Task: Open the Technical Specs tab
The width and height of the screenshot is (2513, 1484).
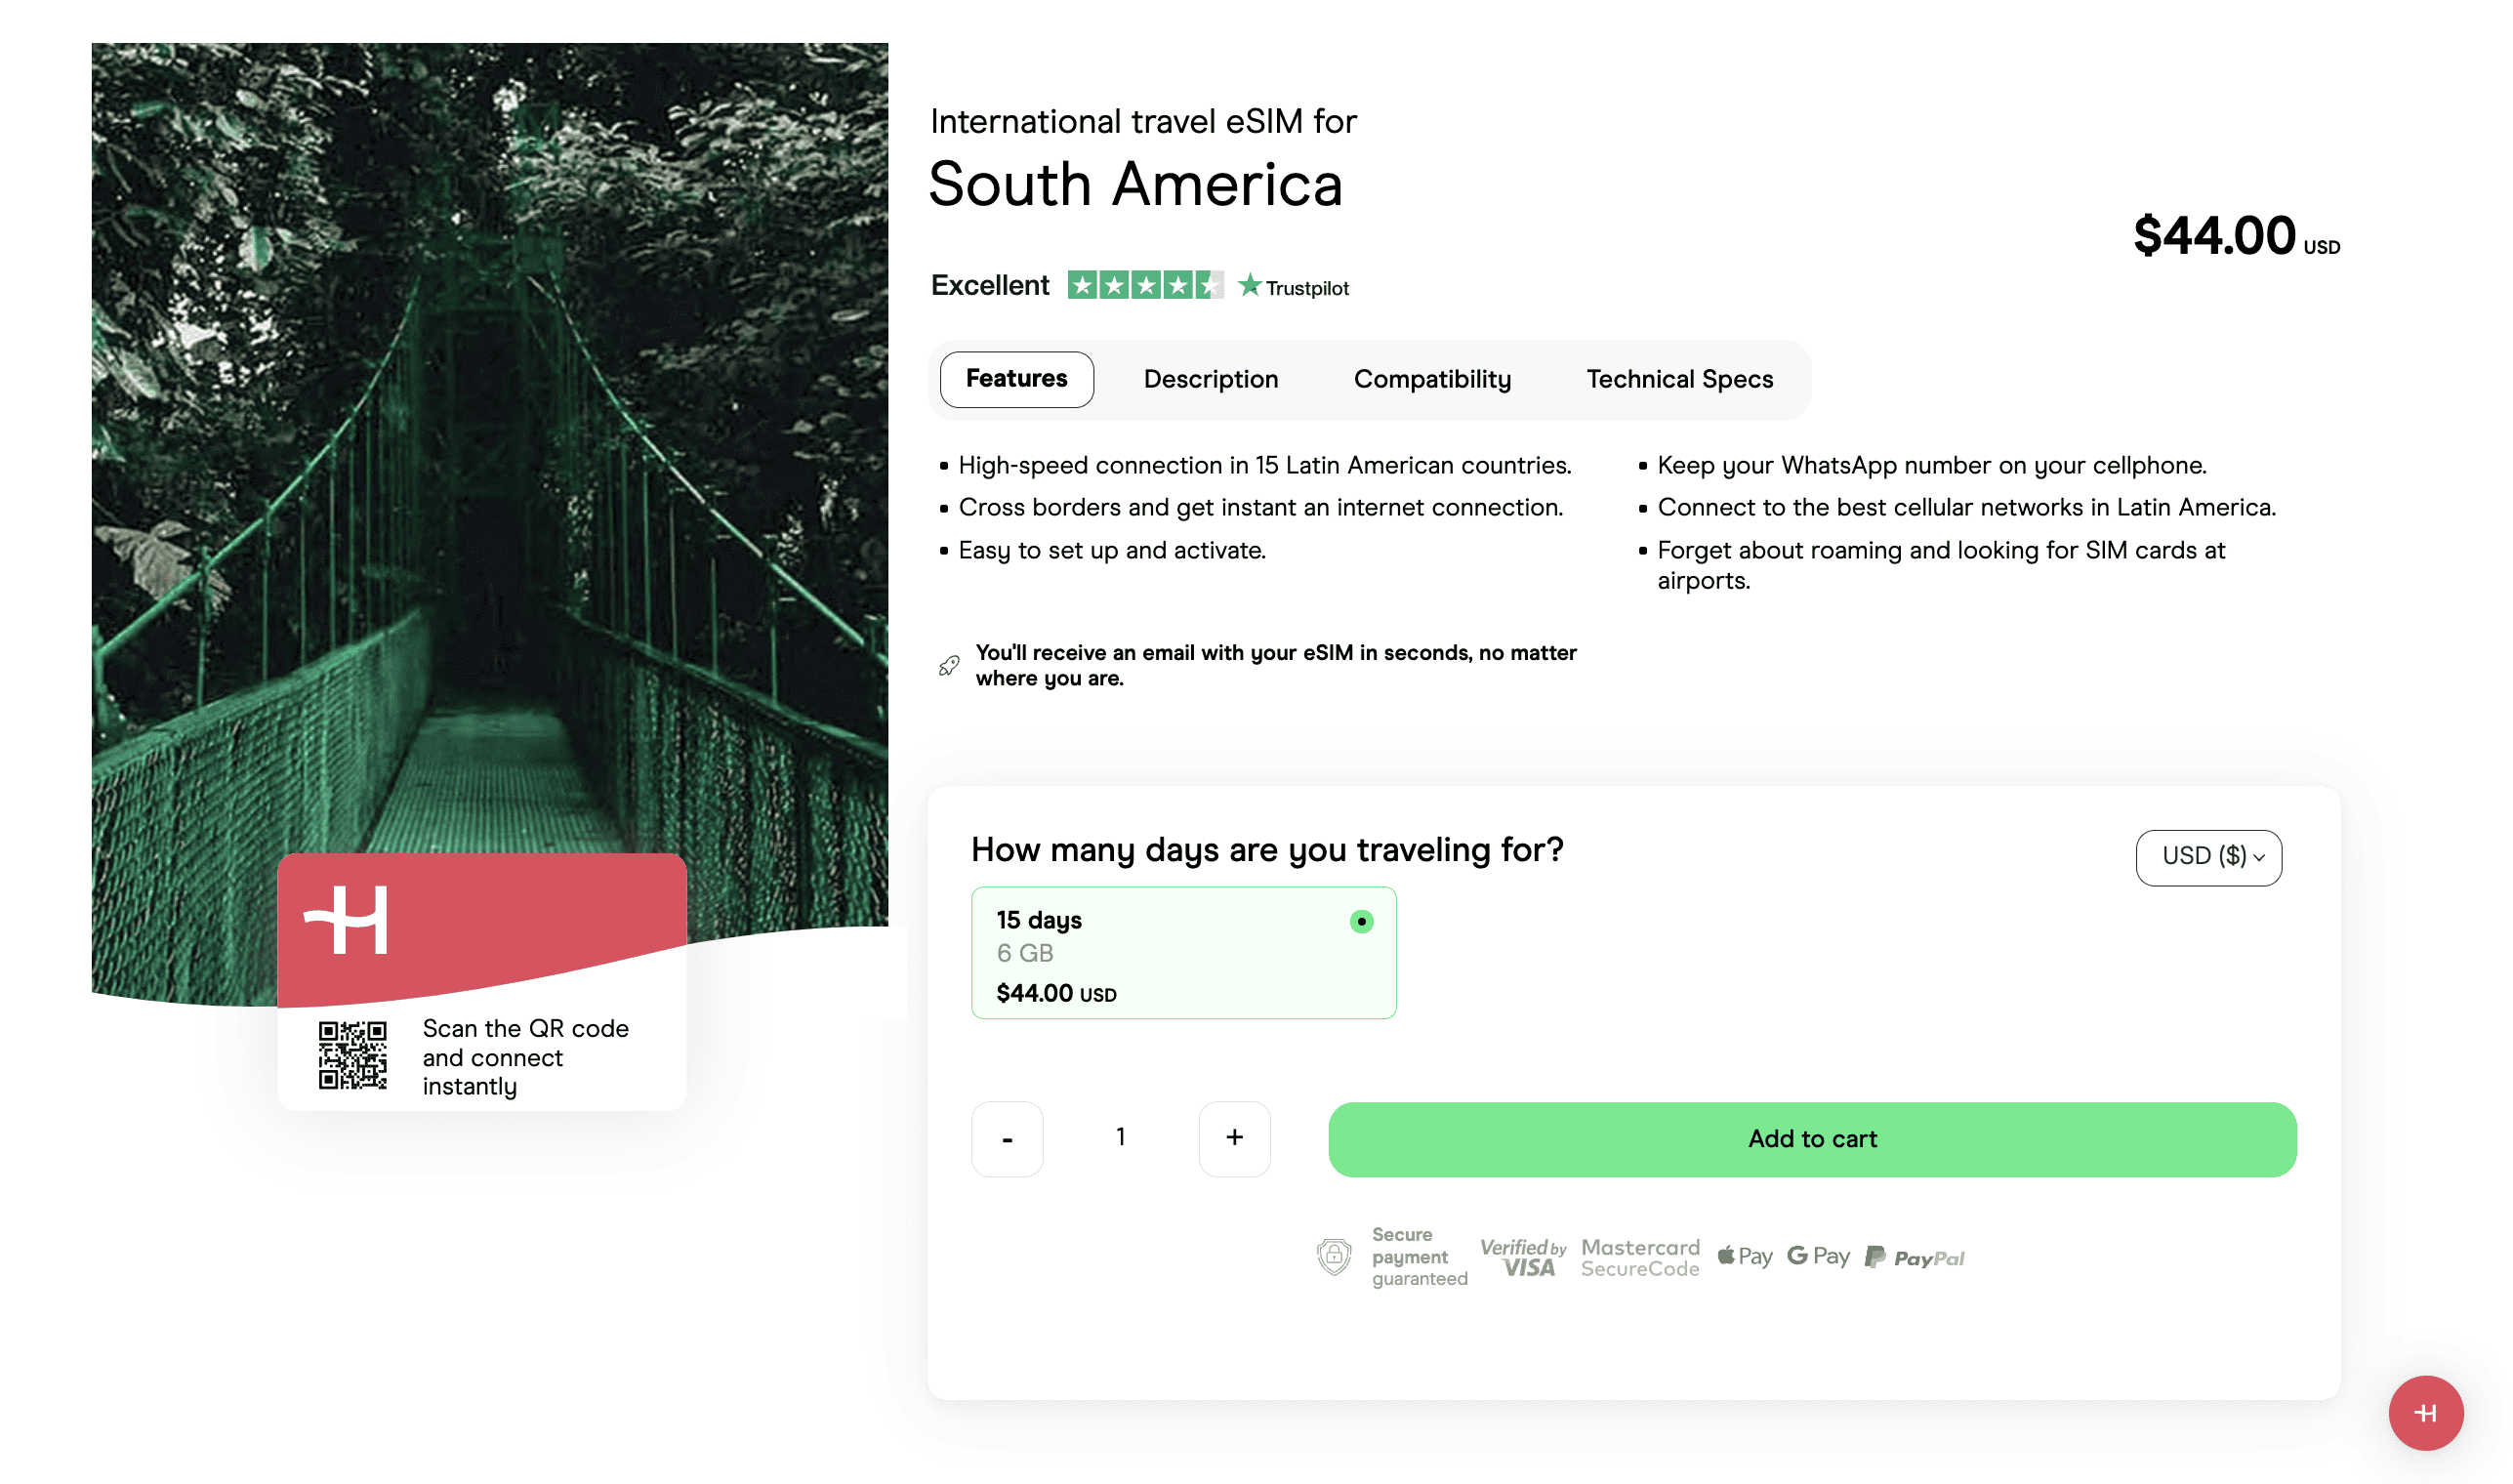Action: click(x=1679, y=379)
